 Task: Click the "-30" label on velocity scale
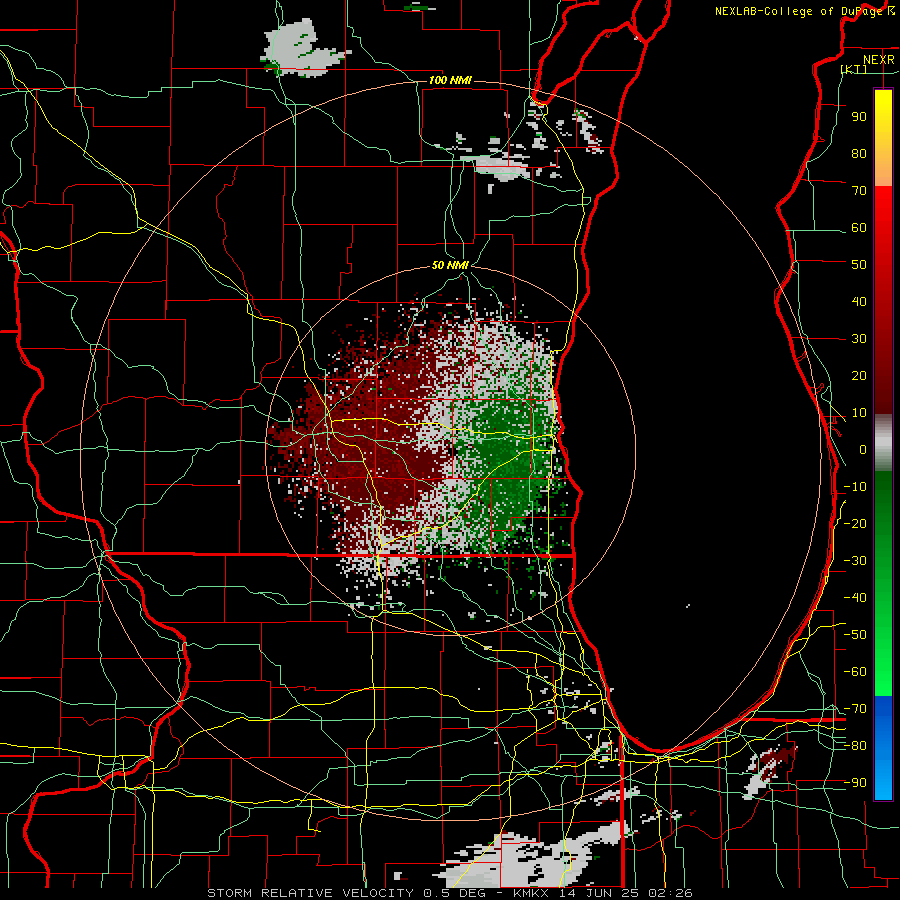tap(855, 561)
